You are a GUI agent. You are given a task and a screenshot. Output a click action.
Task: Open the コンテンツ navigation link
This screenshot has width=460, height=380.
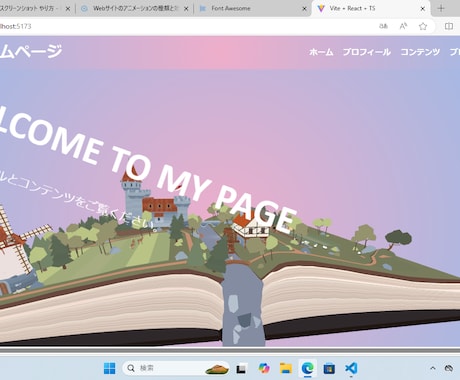[420, 52]
